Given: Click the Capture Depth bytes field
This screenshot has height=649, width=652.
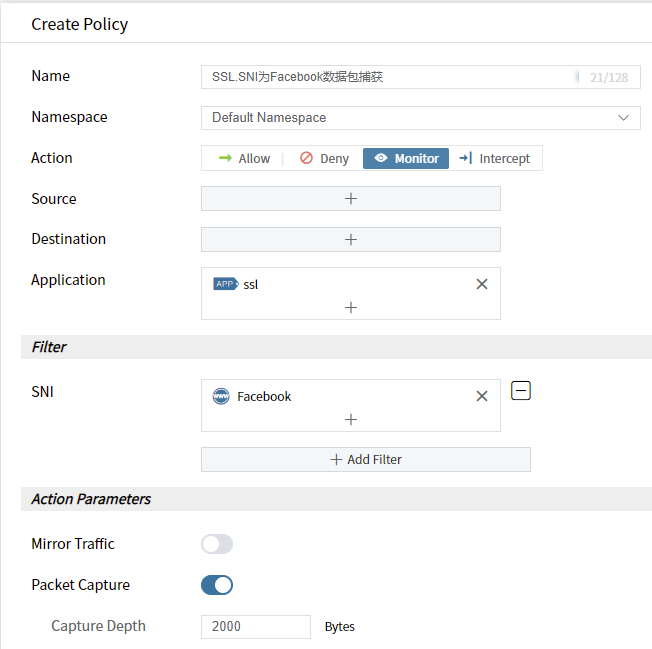Looking at the screenshot, I should click(255, 627).
